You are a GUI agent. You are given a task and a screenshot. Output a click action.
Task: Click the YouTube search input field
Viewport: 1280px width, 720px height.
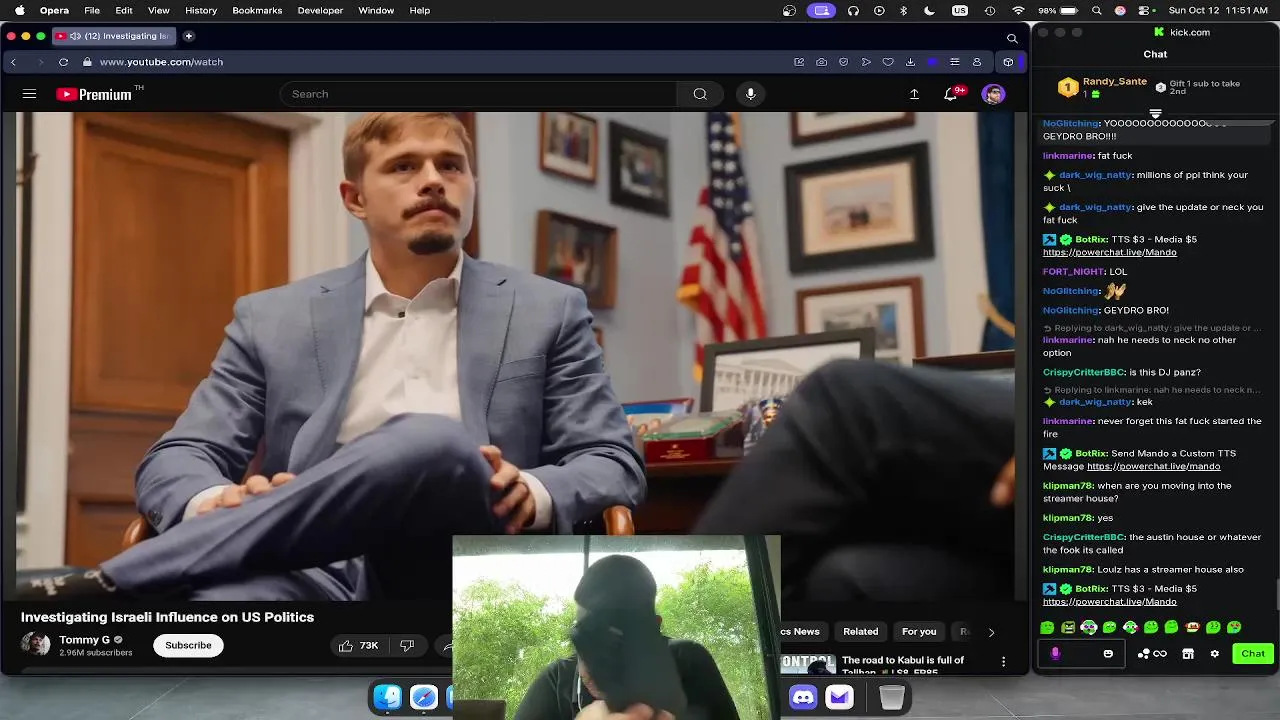point(479,94)
